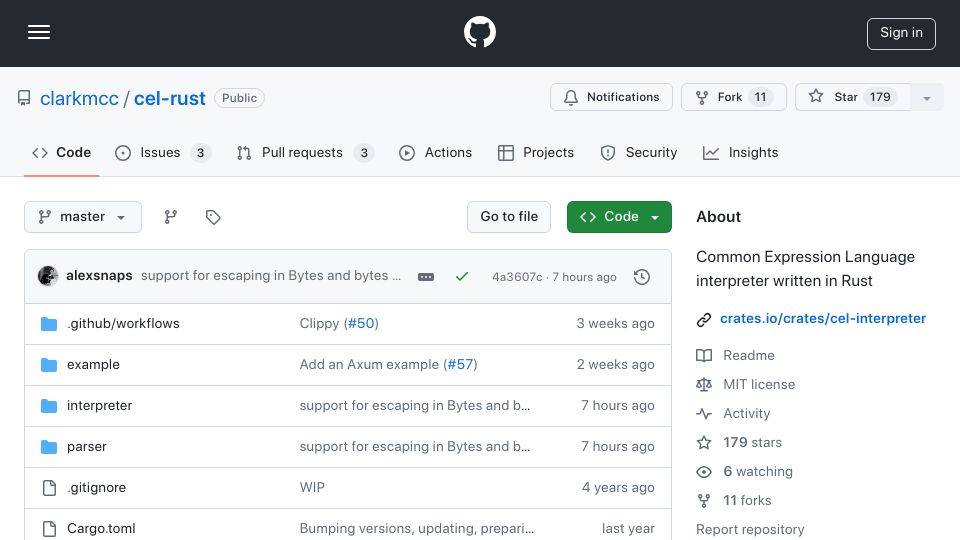View tags via the tag icon
Screen dimensions: 960x540
pyautogui.click(x=213, y=217)
